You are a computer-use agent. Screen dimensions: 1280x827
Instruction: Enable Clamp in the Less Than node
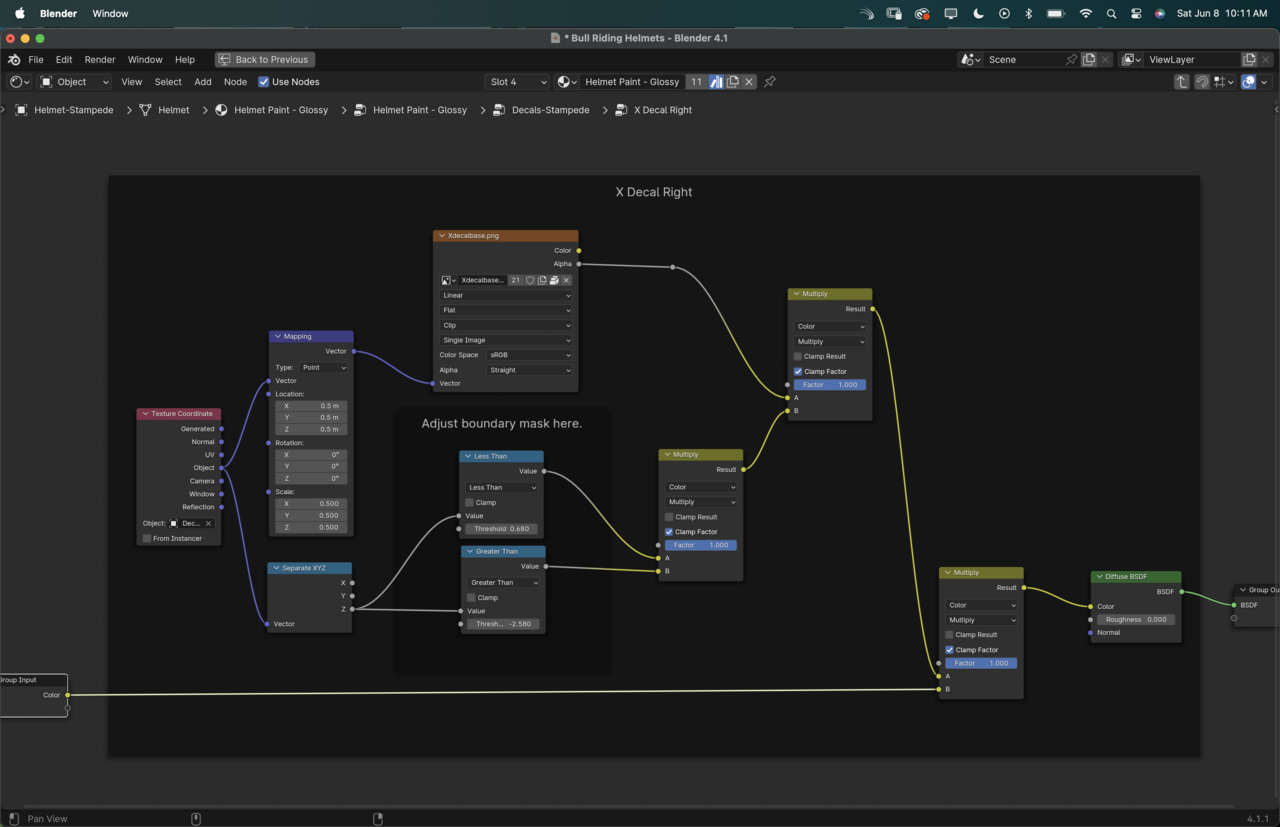pyautogui.click(x=470, y=502)
